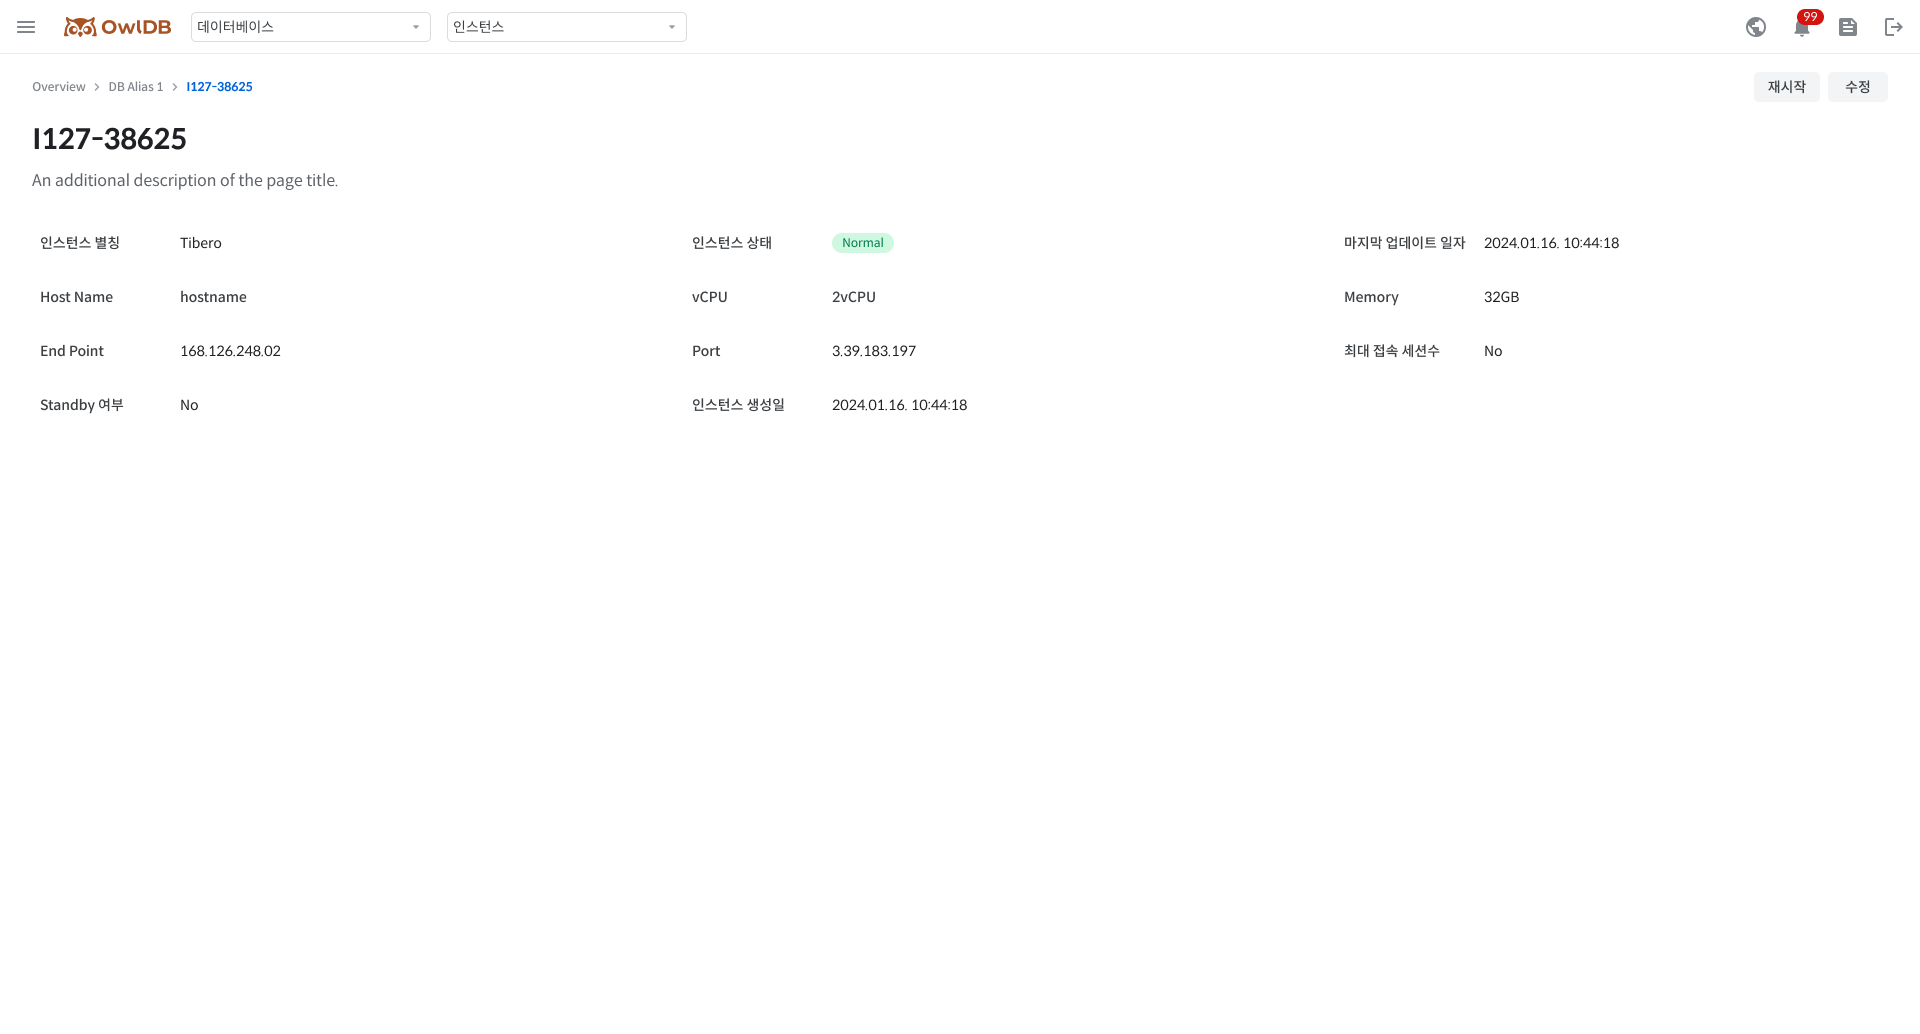
Task: Click the document icon in the header
Action: click(1847, 27)
